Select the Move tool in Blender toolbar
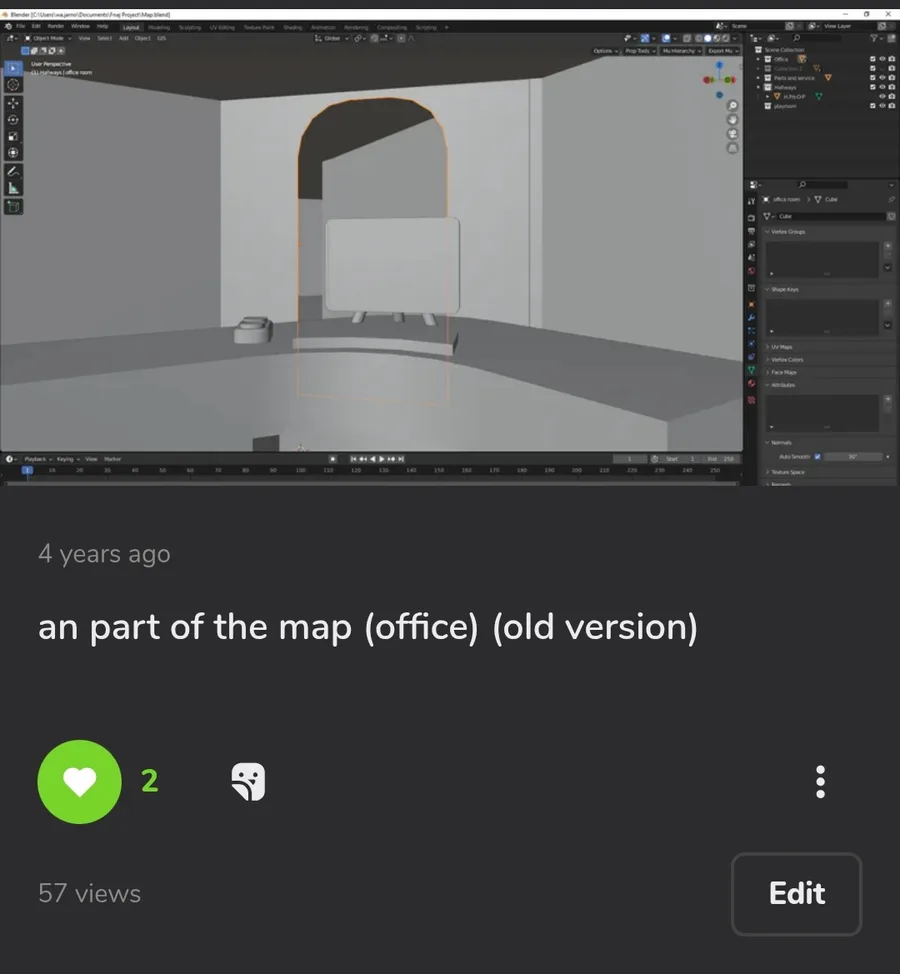Viewport: 900px width, 974px height. (13, 103)
